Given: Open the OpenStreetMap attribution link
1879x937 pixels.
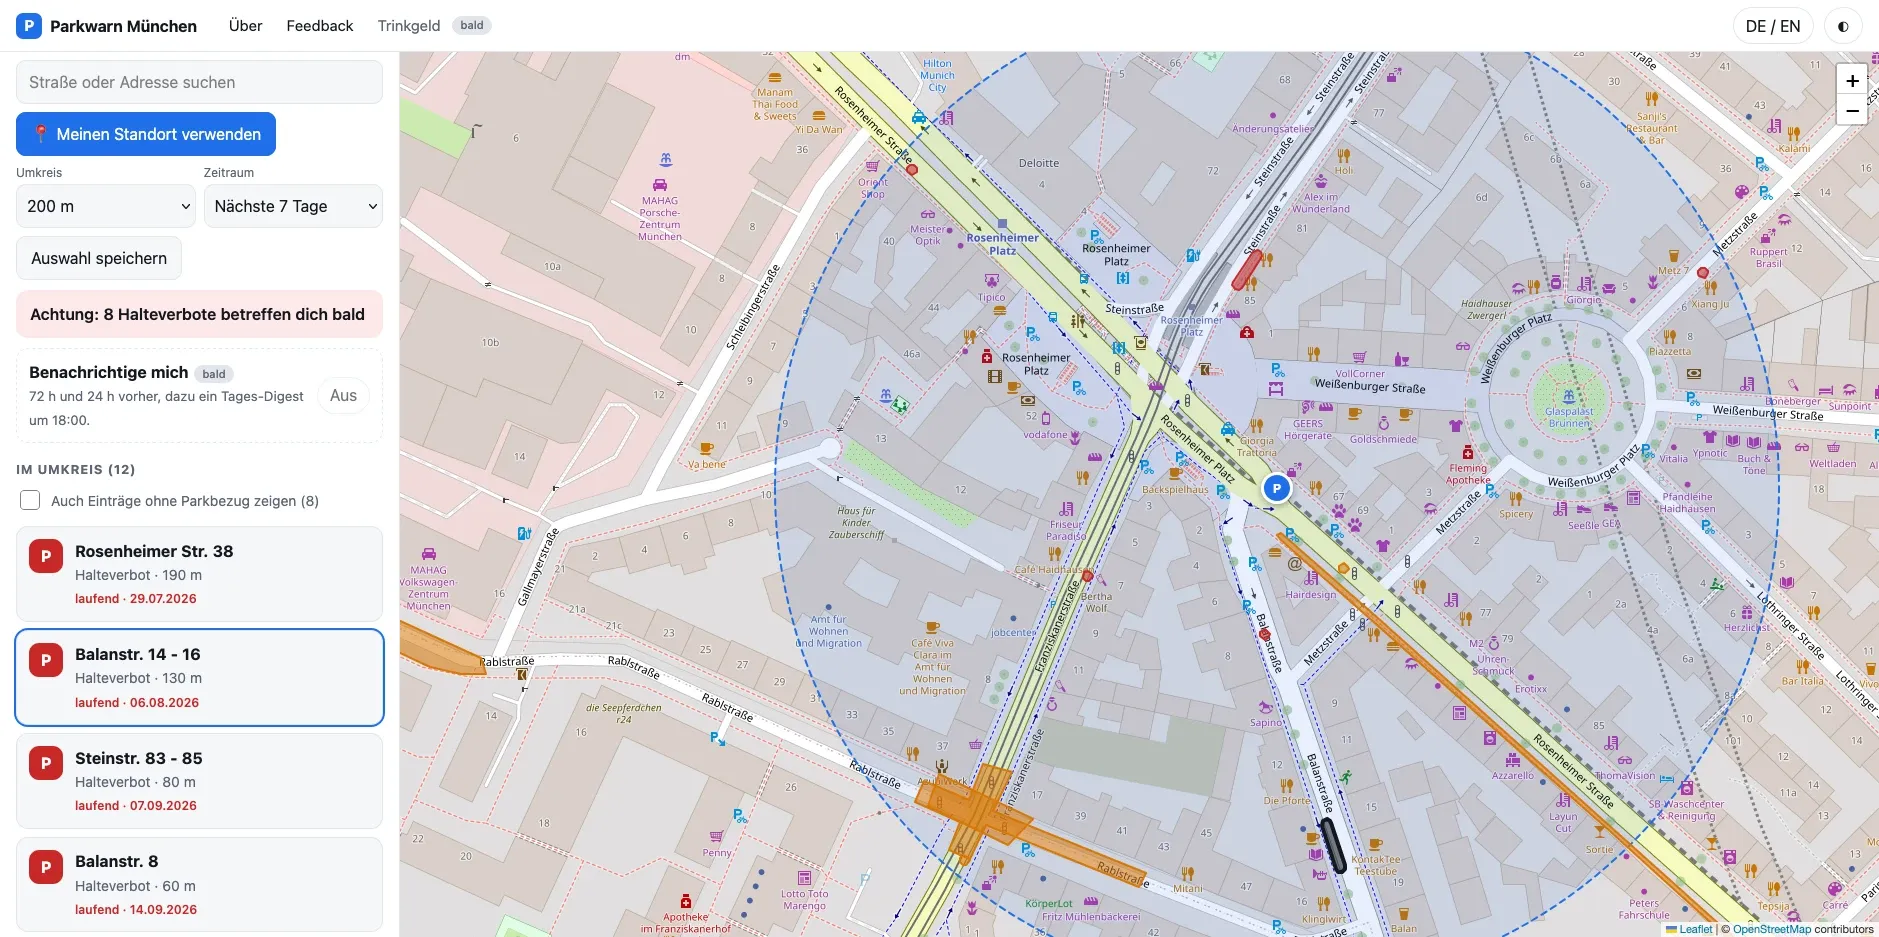Looking at the screenshot, I should [x=1771, y=929].
